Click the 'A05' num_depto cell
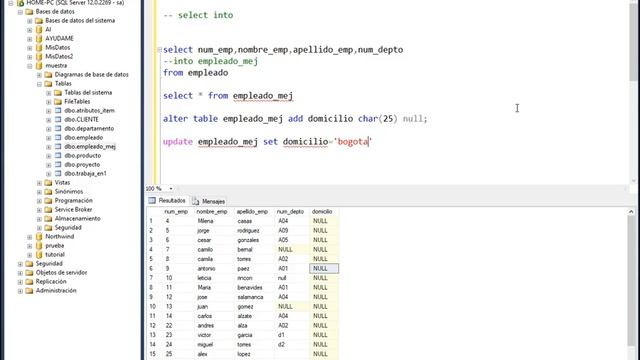The image size is (640, 360). (x=292, y=240)
